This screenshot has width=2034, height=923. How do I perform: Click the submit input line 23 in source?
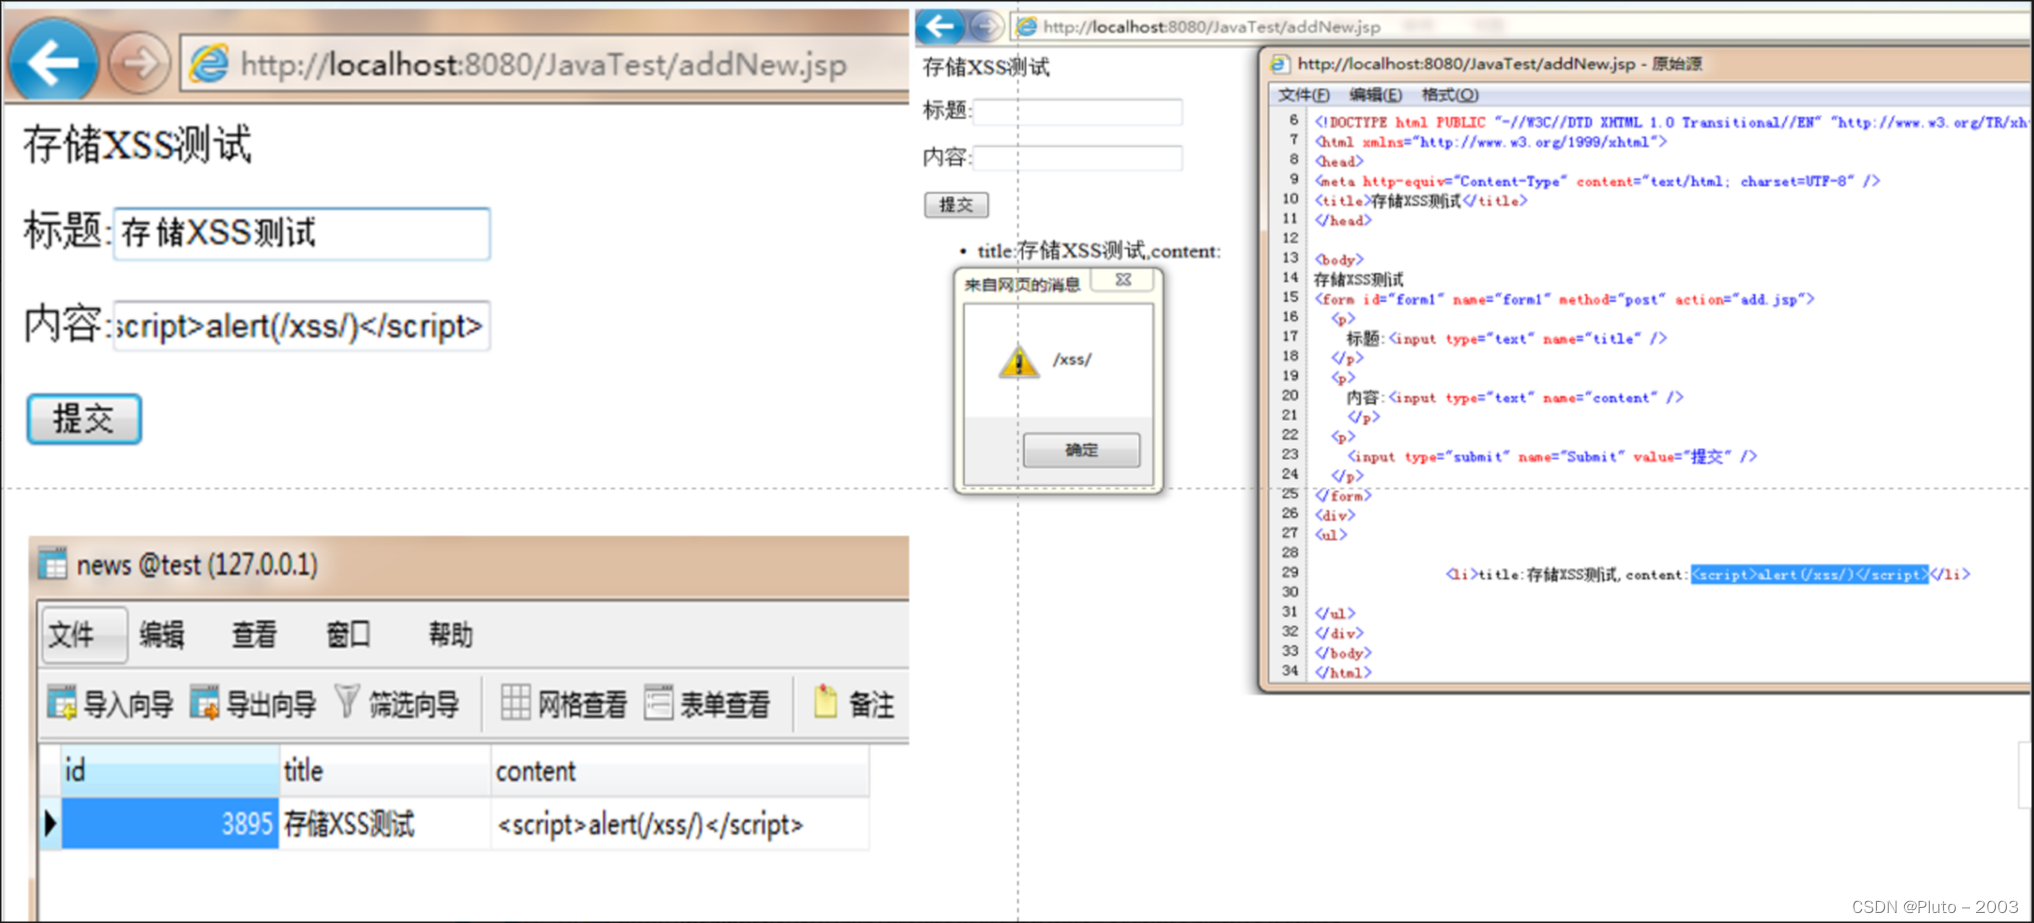[1552, 457]
